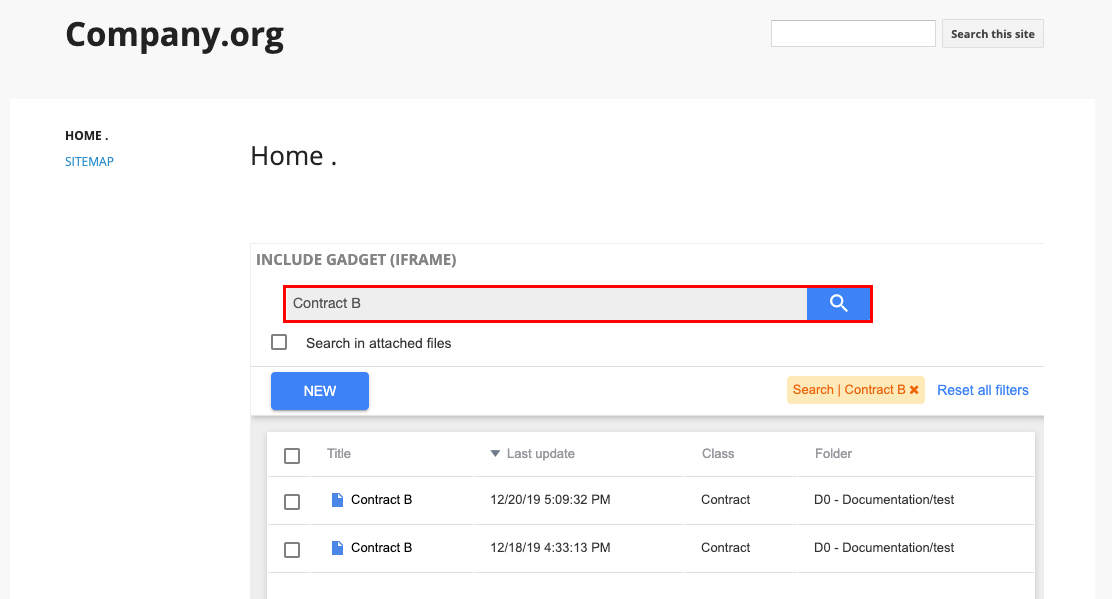Viewport: 1112px width, 599px height.
Task: Click the NEW button
Action: [320, 391]
